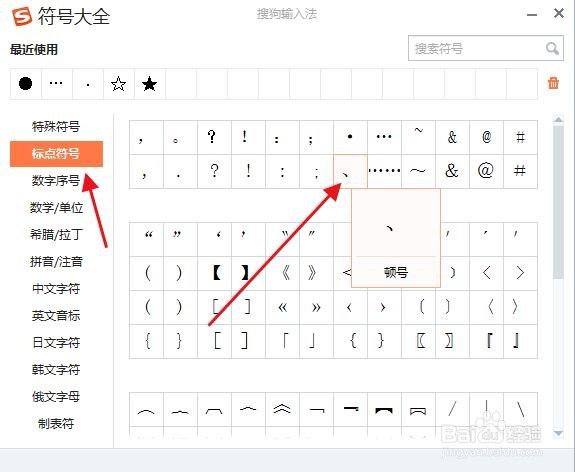Select the 俄文字母 category
Viewport: 575px width, 472px height.
point(56,396)
